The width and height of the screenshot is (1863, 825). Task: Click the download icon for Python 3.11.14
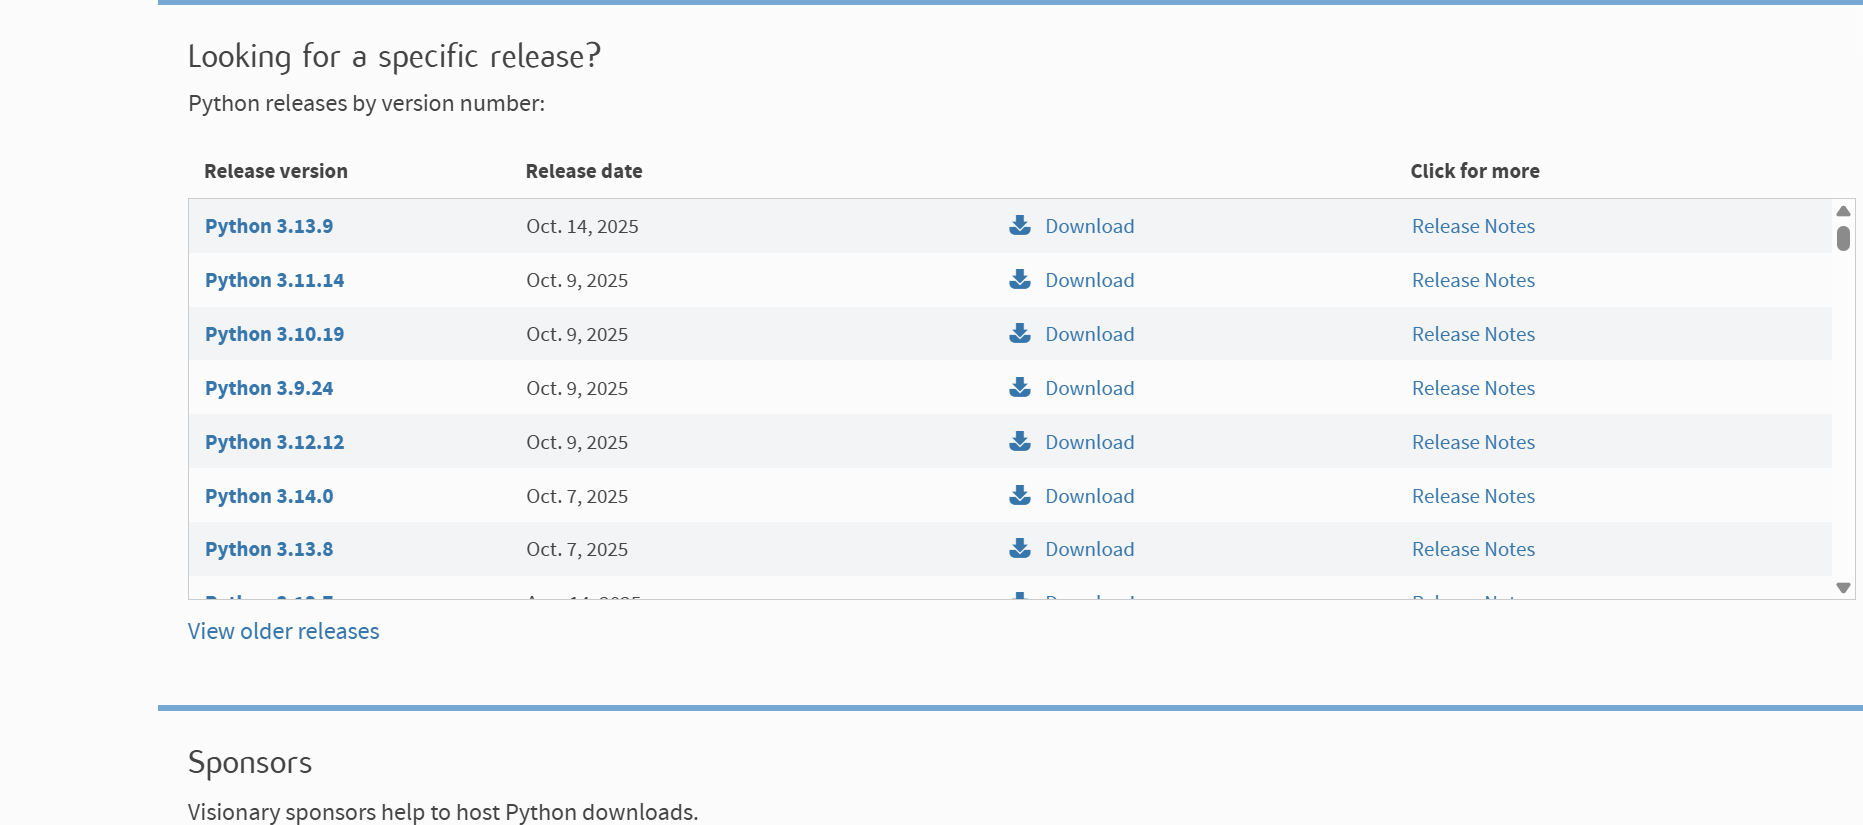(1020, 279)
